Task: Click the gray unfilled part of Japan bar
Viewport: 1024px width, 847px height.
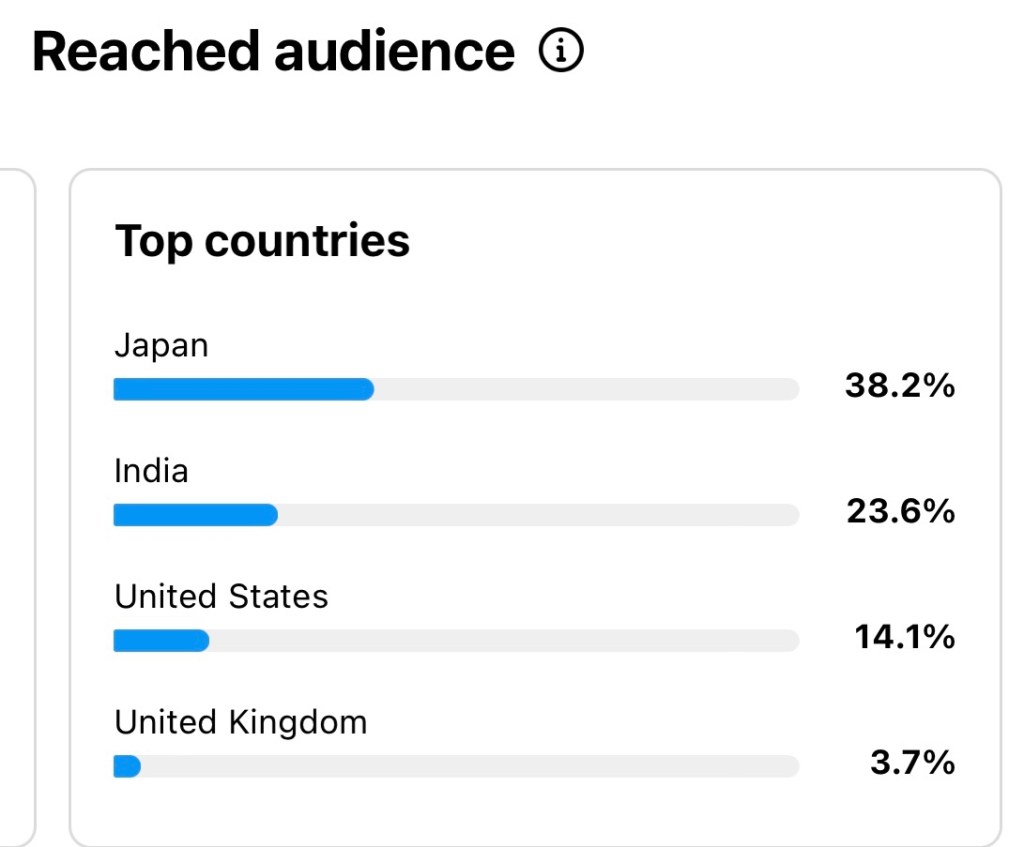Action: pos(585,390)
